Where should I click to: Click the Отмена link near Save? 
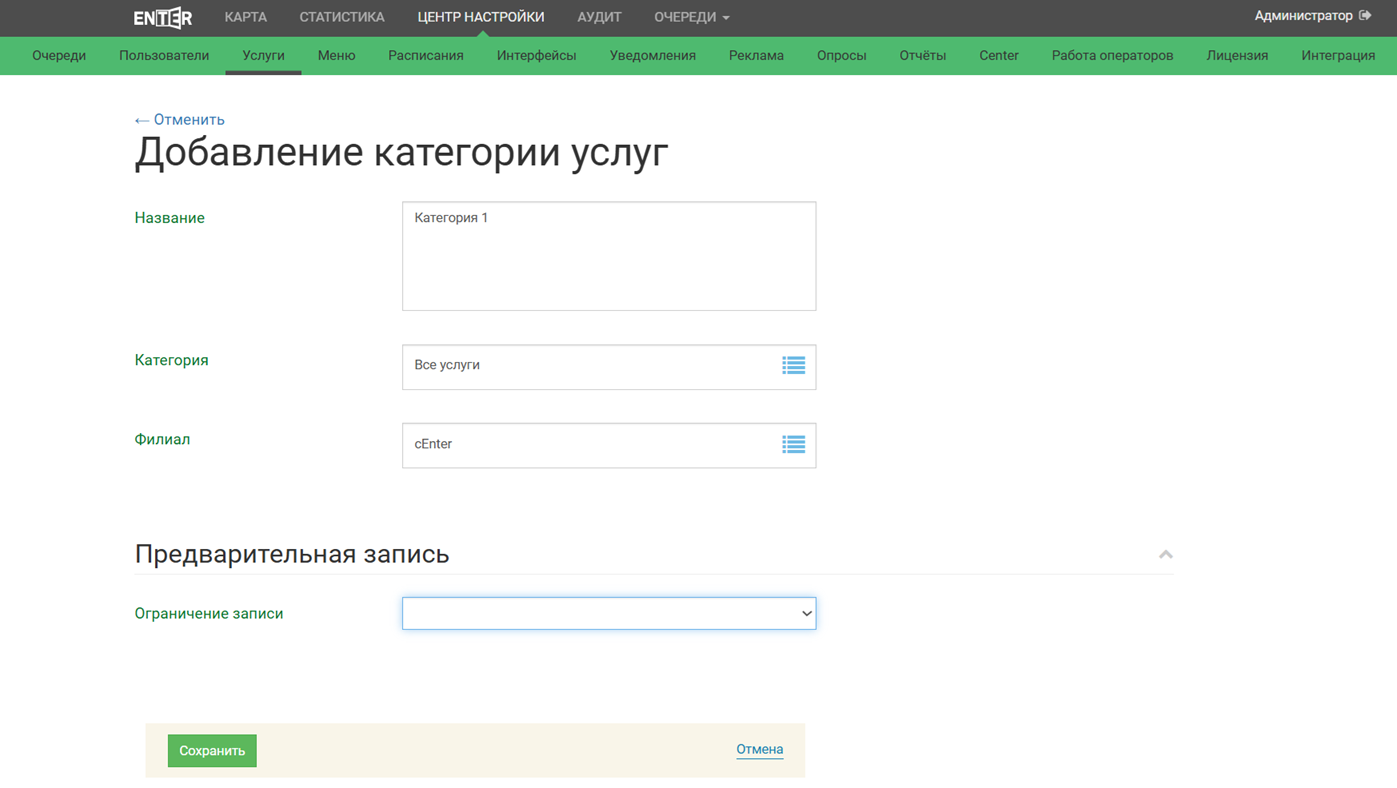(x=759, y=749)
